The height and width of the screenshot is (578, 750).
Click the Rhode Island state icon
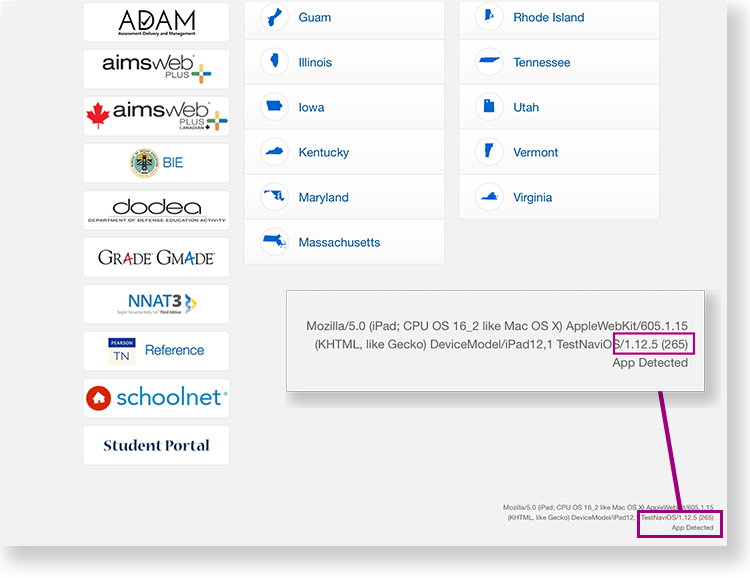pyautogui.click(x=489, y=18)
